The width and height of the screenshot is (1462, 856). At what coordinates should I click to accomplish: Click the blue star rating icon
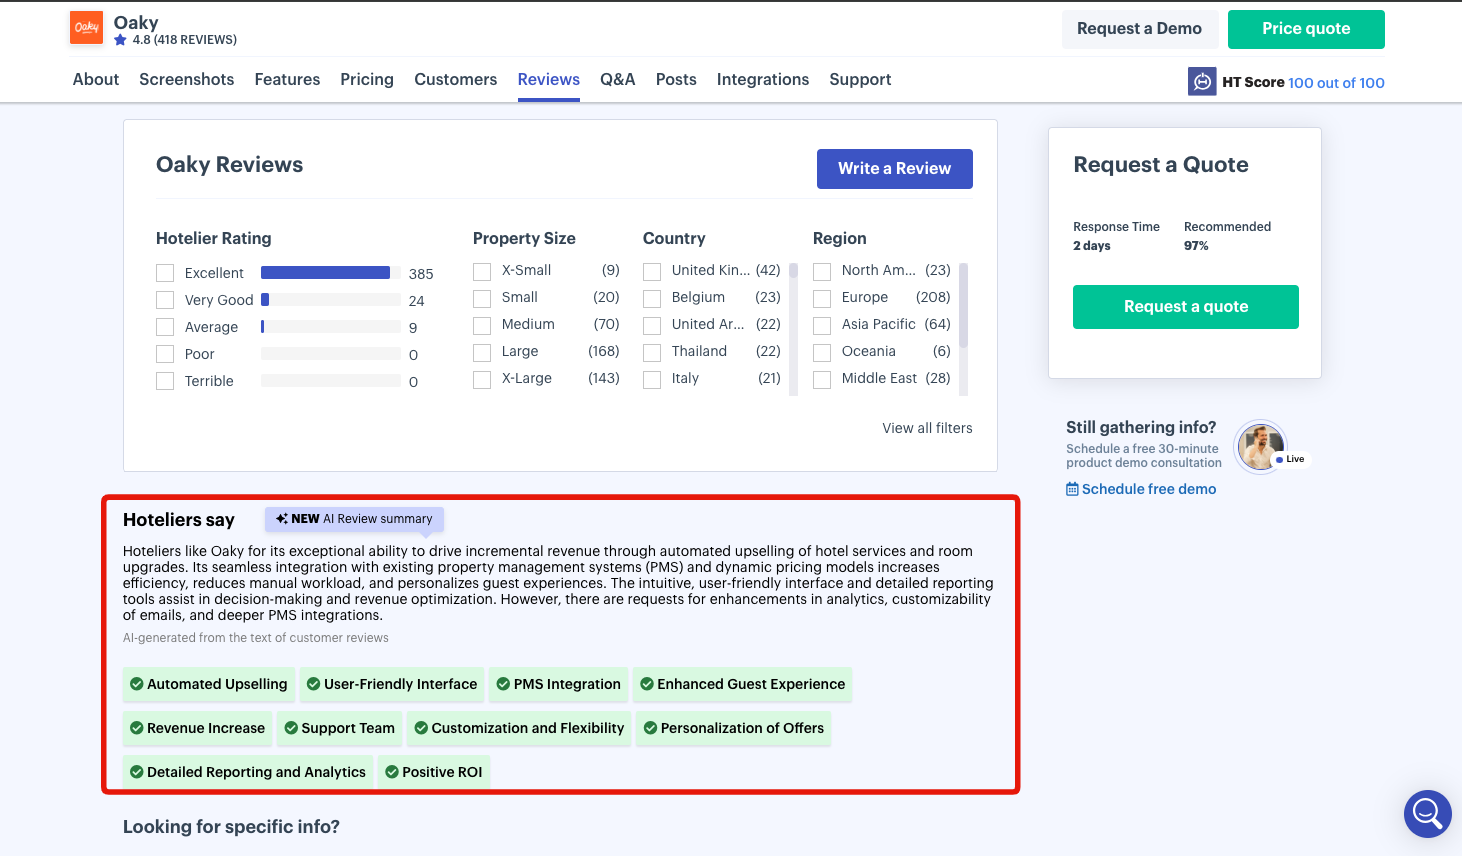(121, 40)
